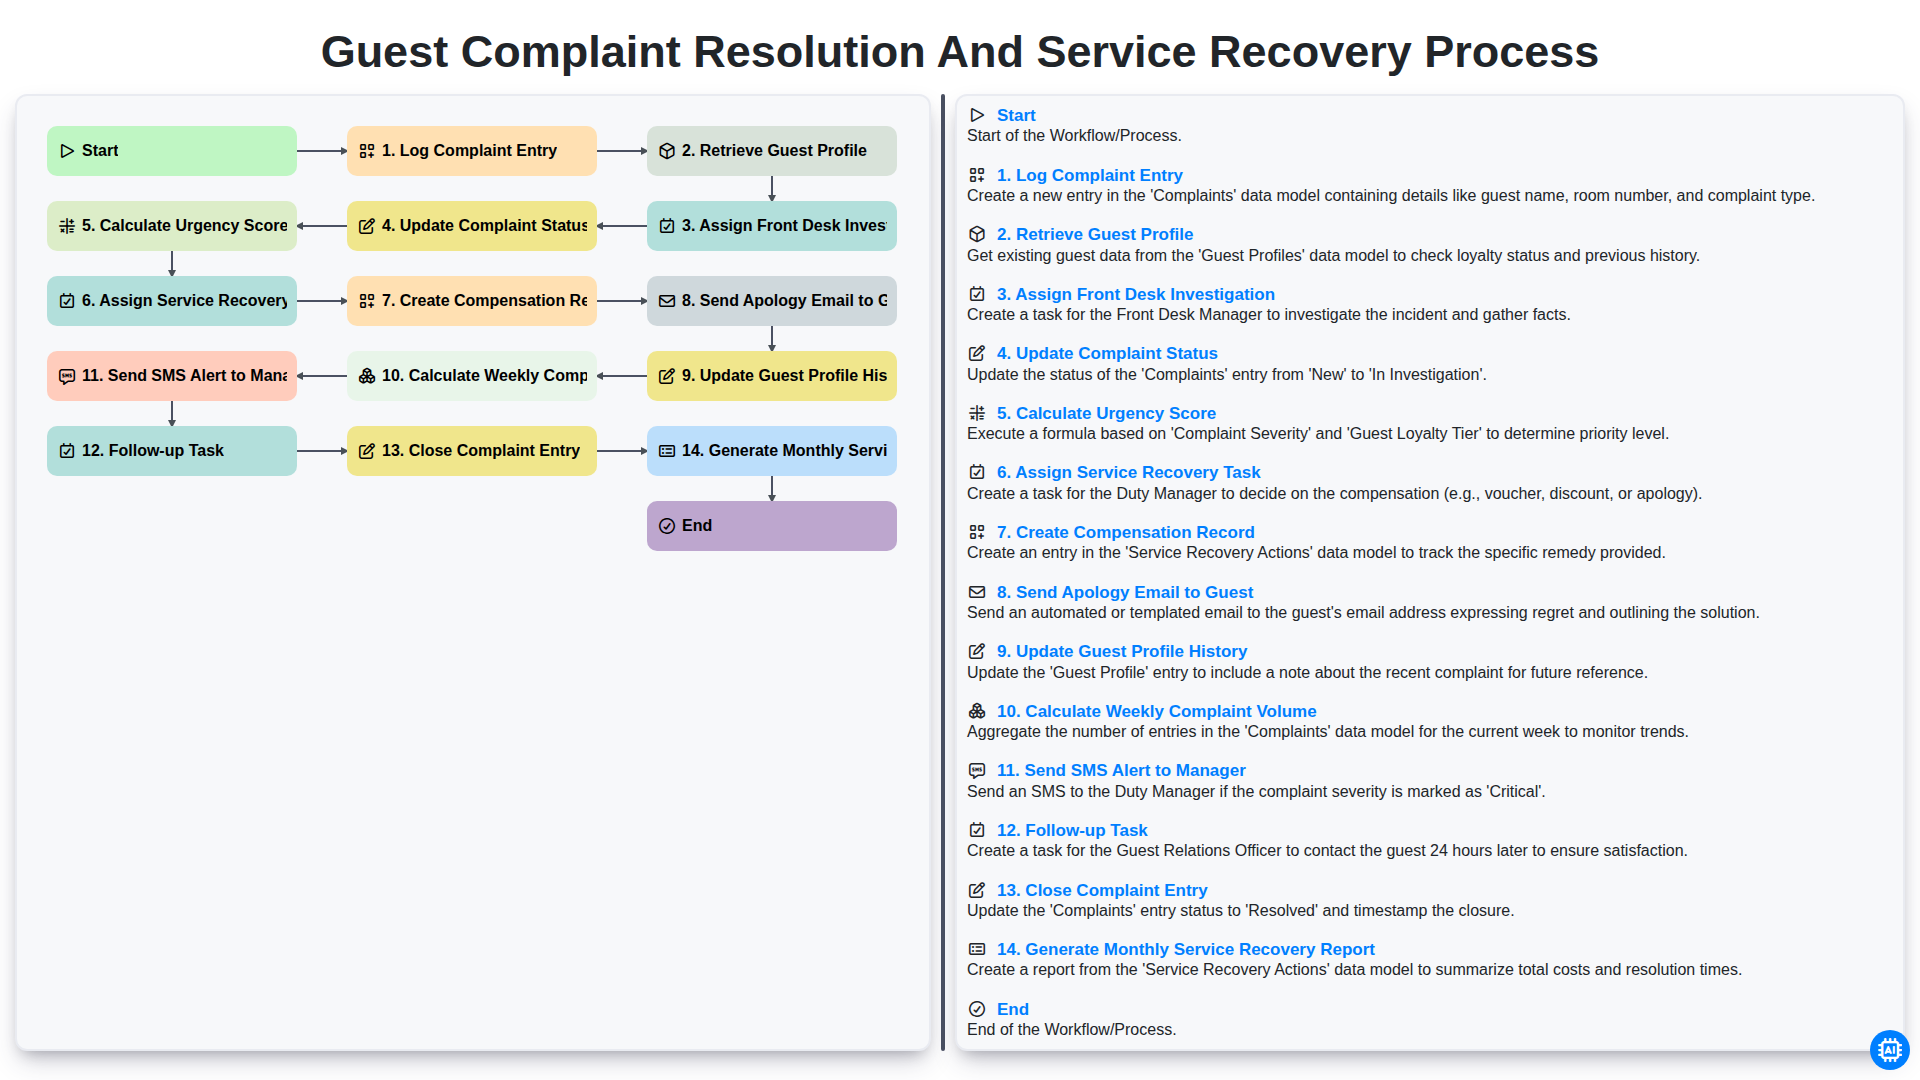1920x1080 pixels.
Task: Click the grid-plus icon in Log Complaint Entry node
Action: pyautogui.click(x=367, y=151)
